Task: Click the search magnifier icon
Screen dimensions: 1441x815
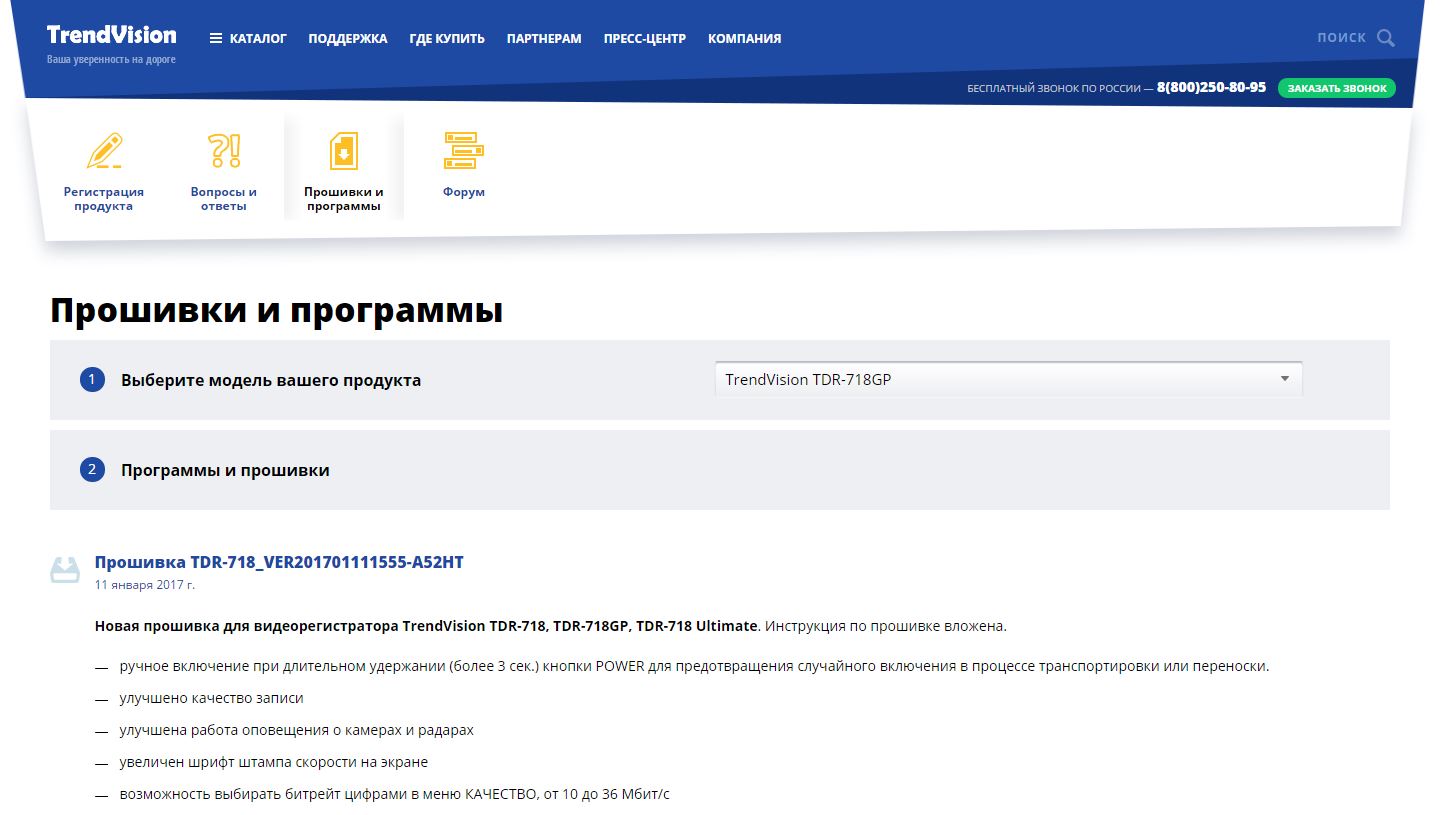Action: coord(1385,38)
